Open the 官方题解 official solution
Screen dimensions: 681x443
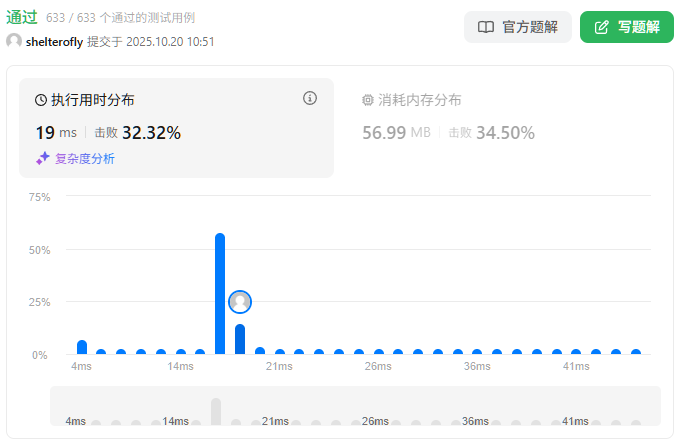click(x=518, y=27)
